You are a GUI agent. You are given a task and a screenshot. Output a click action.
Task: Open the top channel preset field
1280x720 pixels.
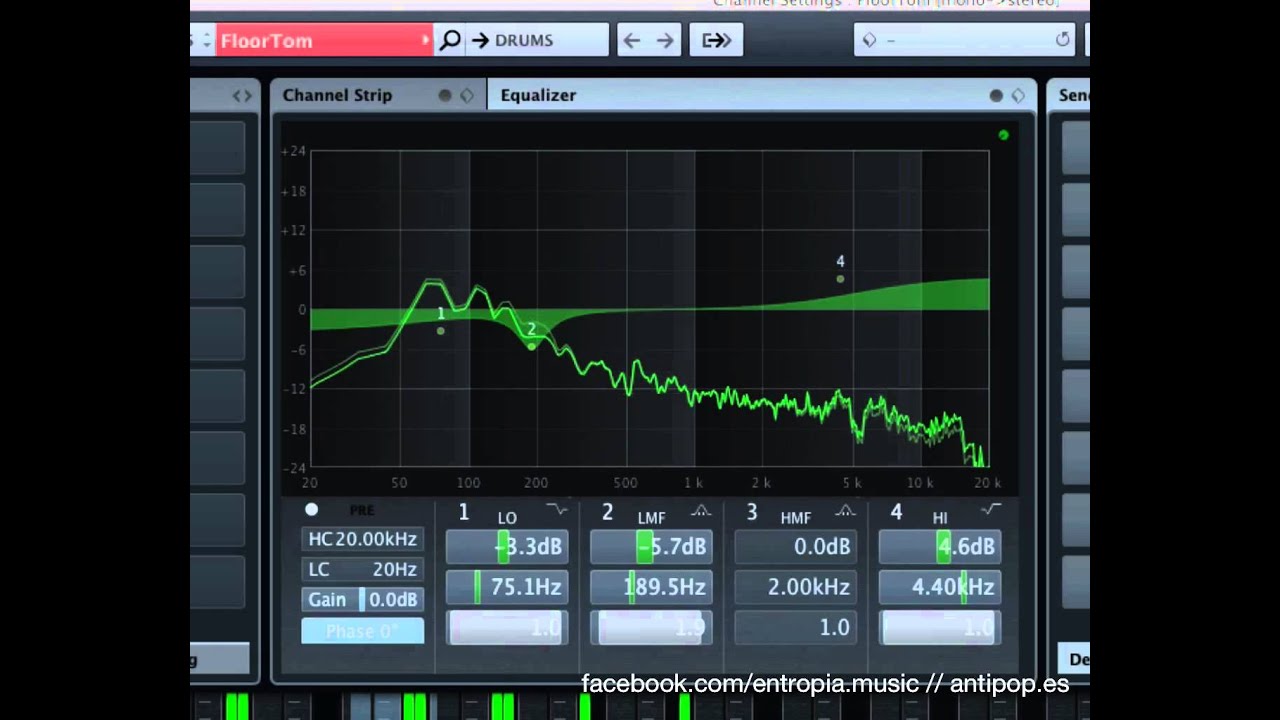point(964,40)
